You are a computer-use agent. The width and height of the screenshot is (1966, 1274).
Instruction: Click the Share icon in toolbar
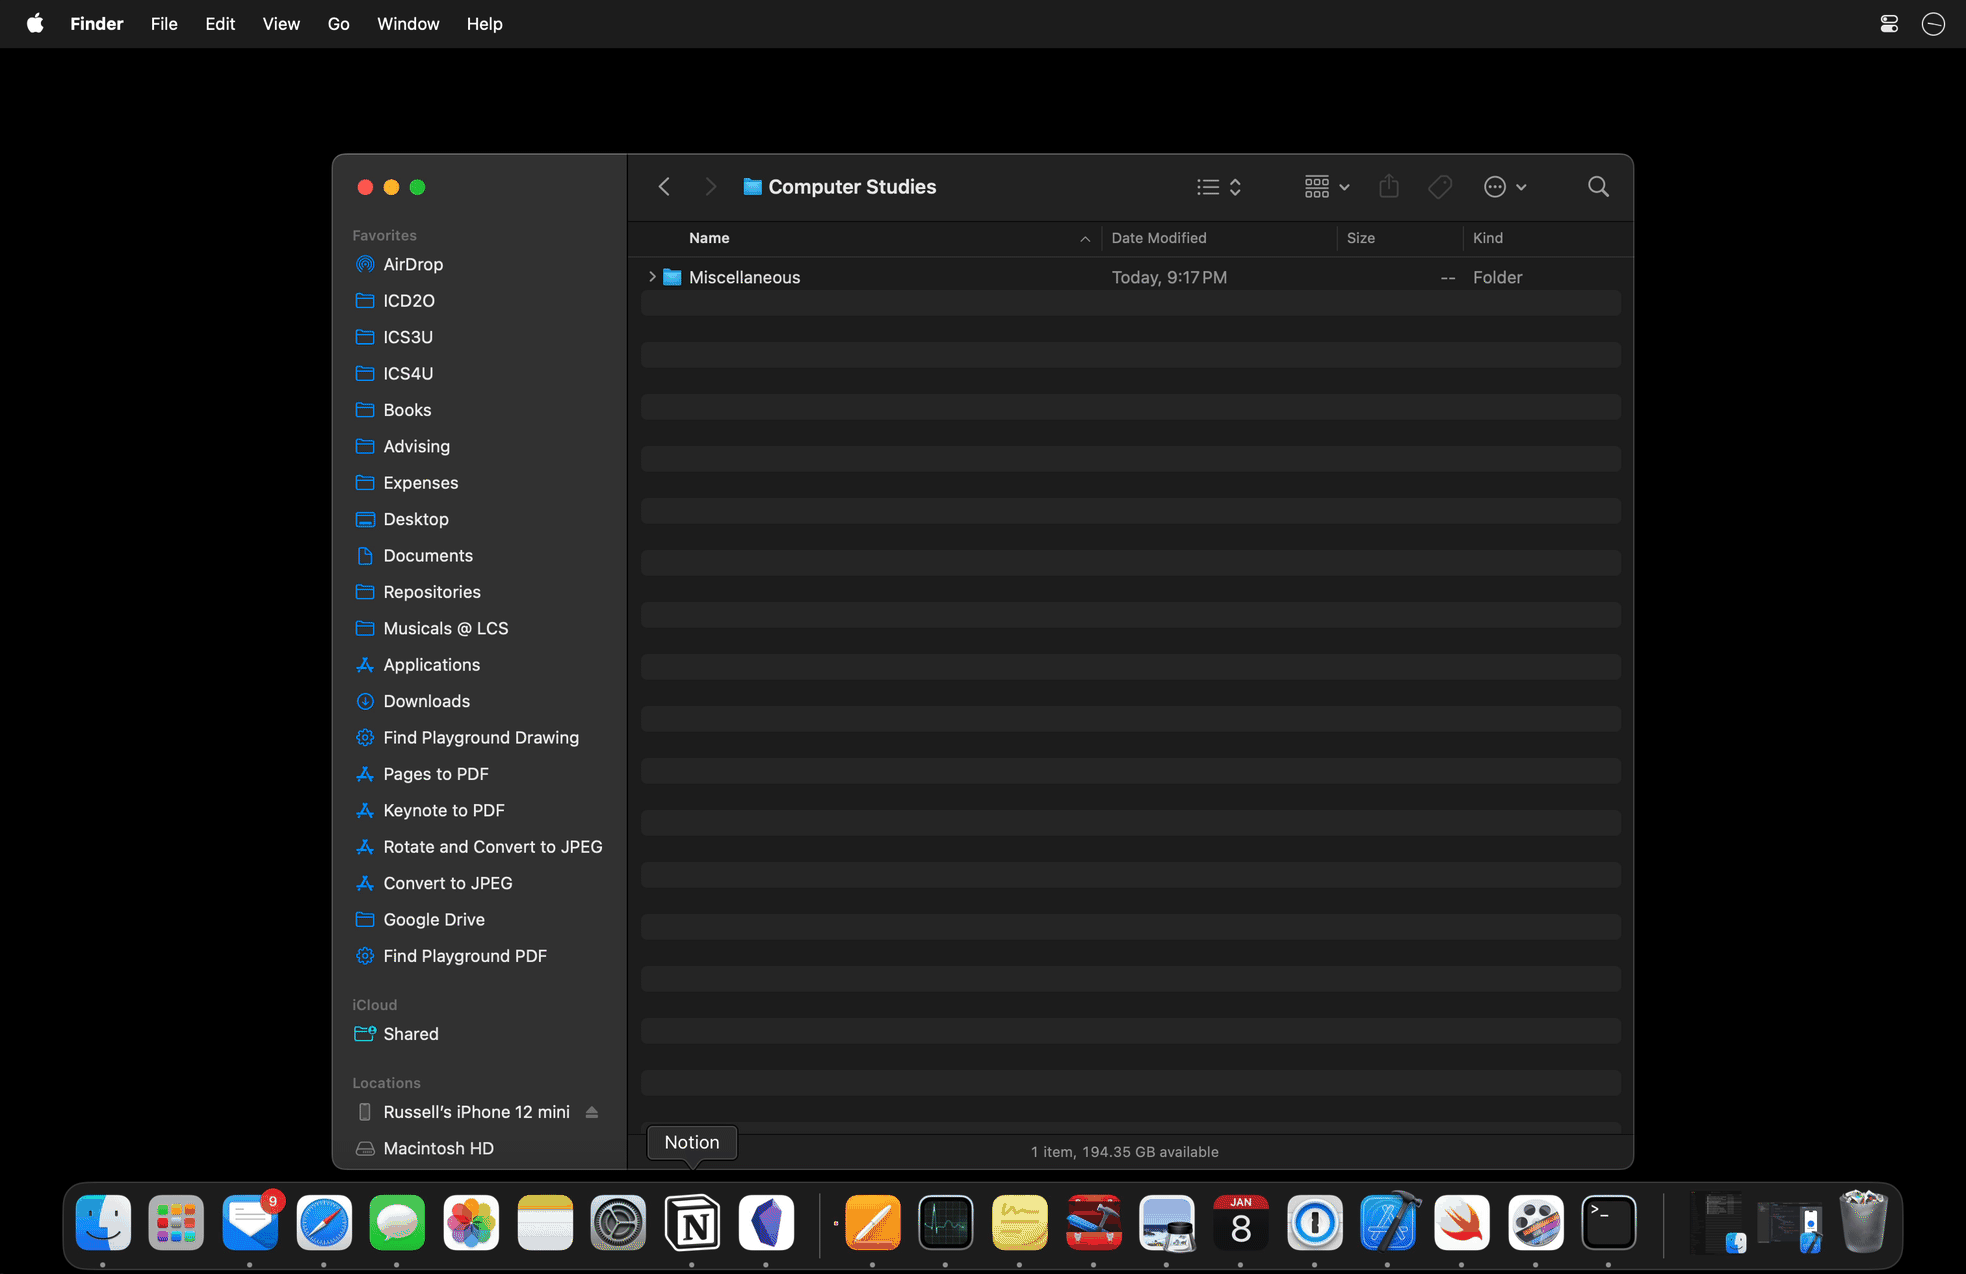point(1388,187)
